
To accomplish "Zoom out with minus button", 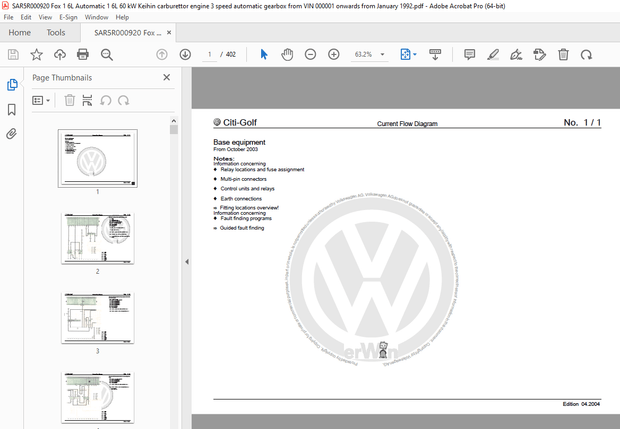I will 310,55.
